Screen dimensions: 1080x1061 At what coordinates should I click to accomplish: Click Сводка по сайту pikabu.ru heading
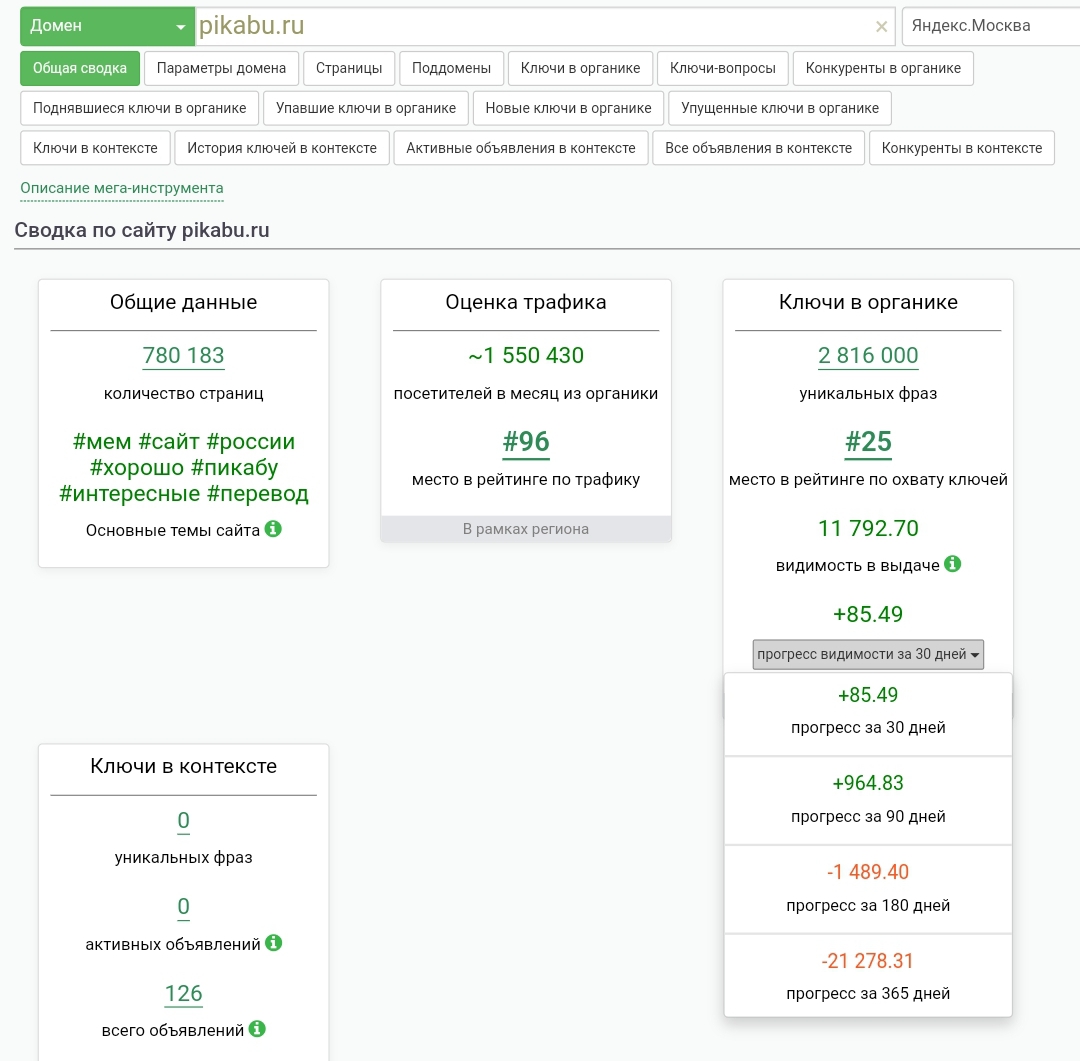(142, 230)
